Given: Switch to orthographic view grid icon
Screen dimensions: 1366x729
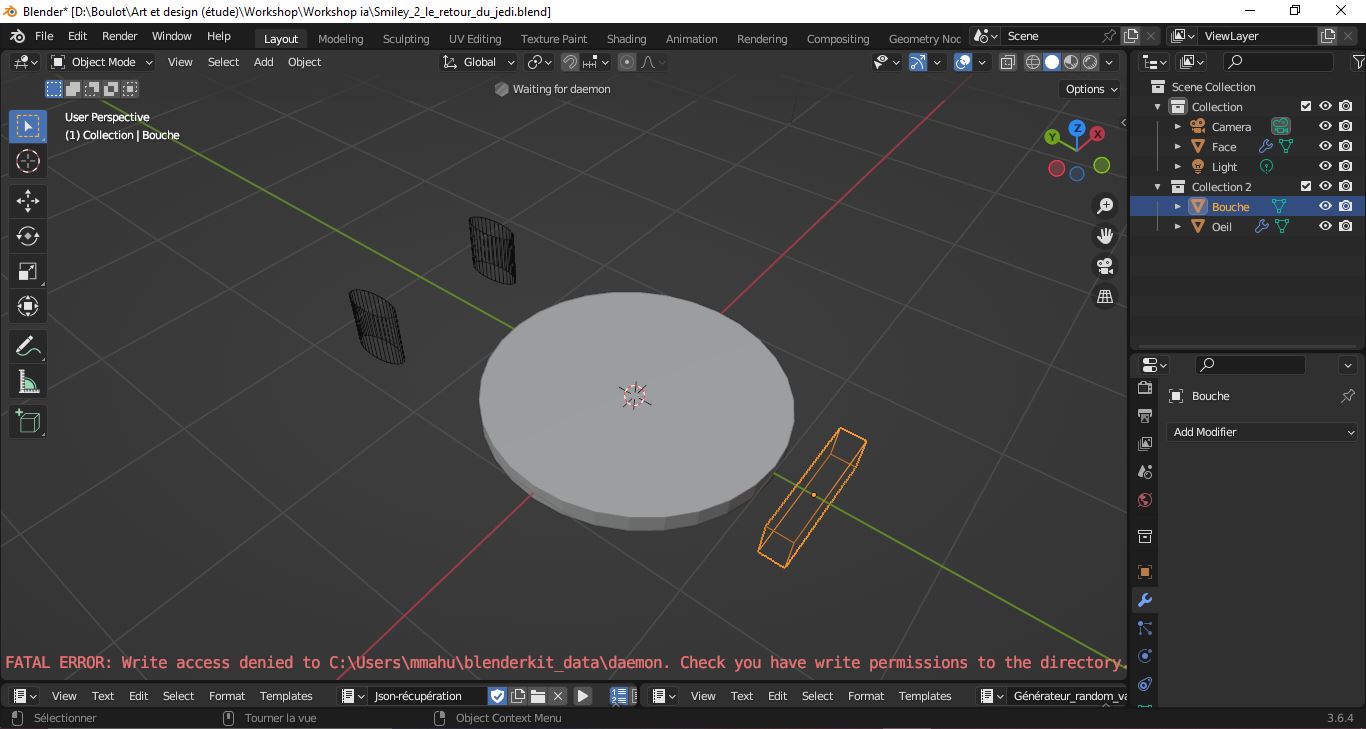Looking at the screenshot, I should click(x=1105, y=297).
